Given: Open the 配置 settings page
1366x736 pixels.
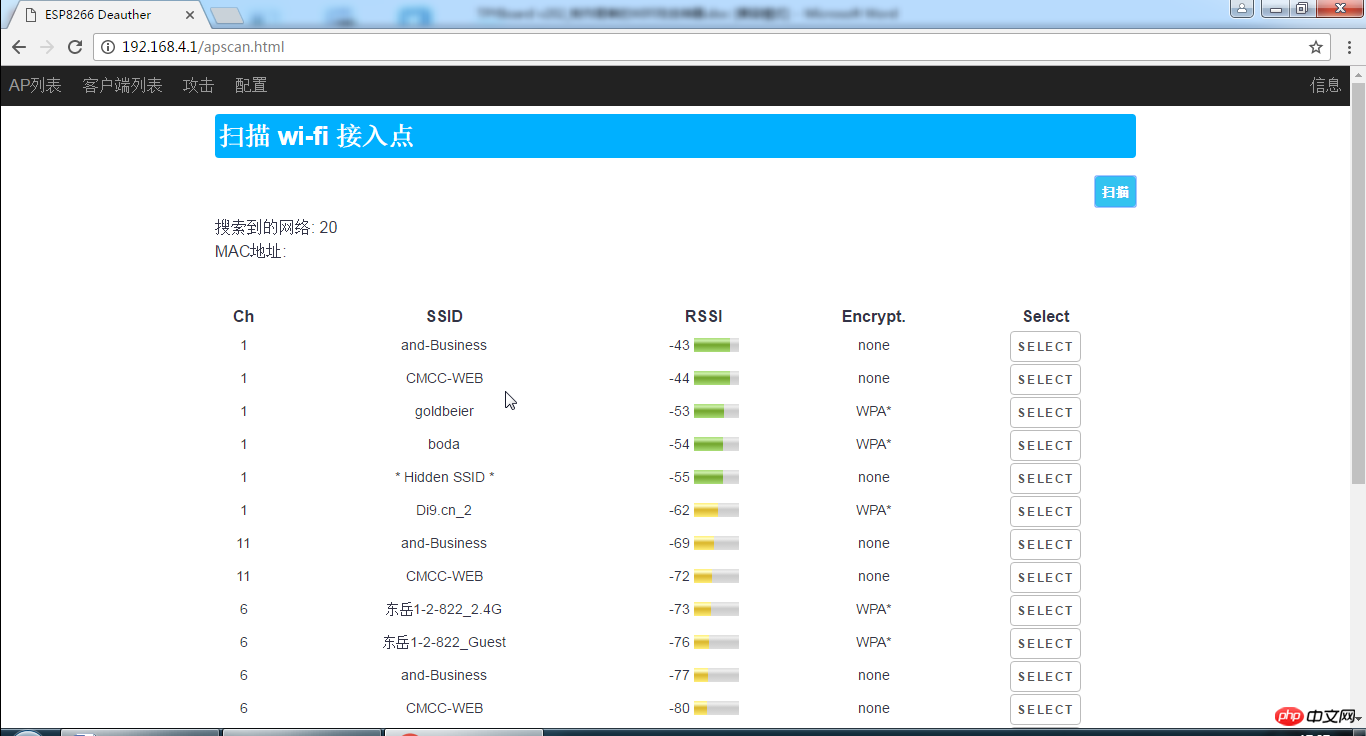Looking at the screenshot, I should 251,86.
